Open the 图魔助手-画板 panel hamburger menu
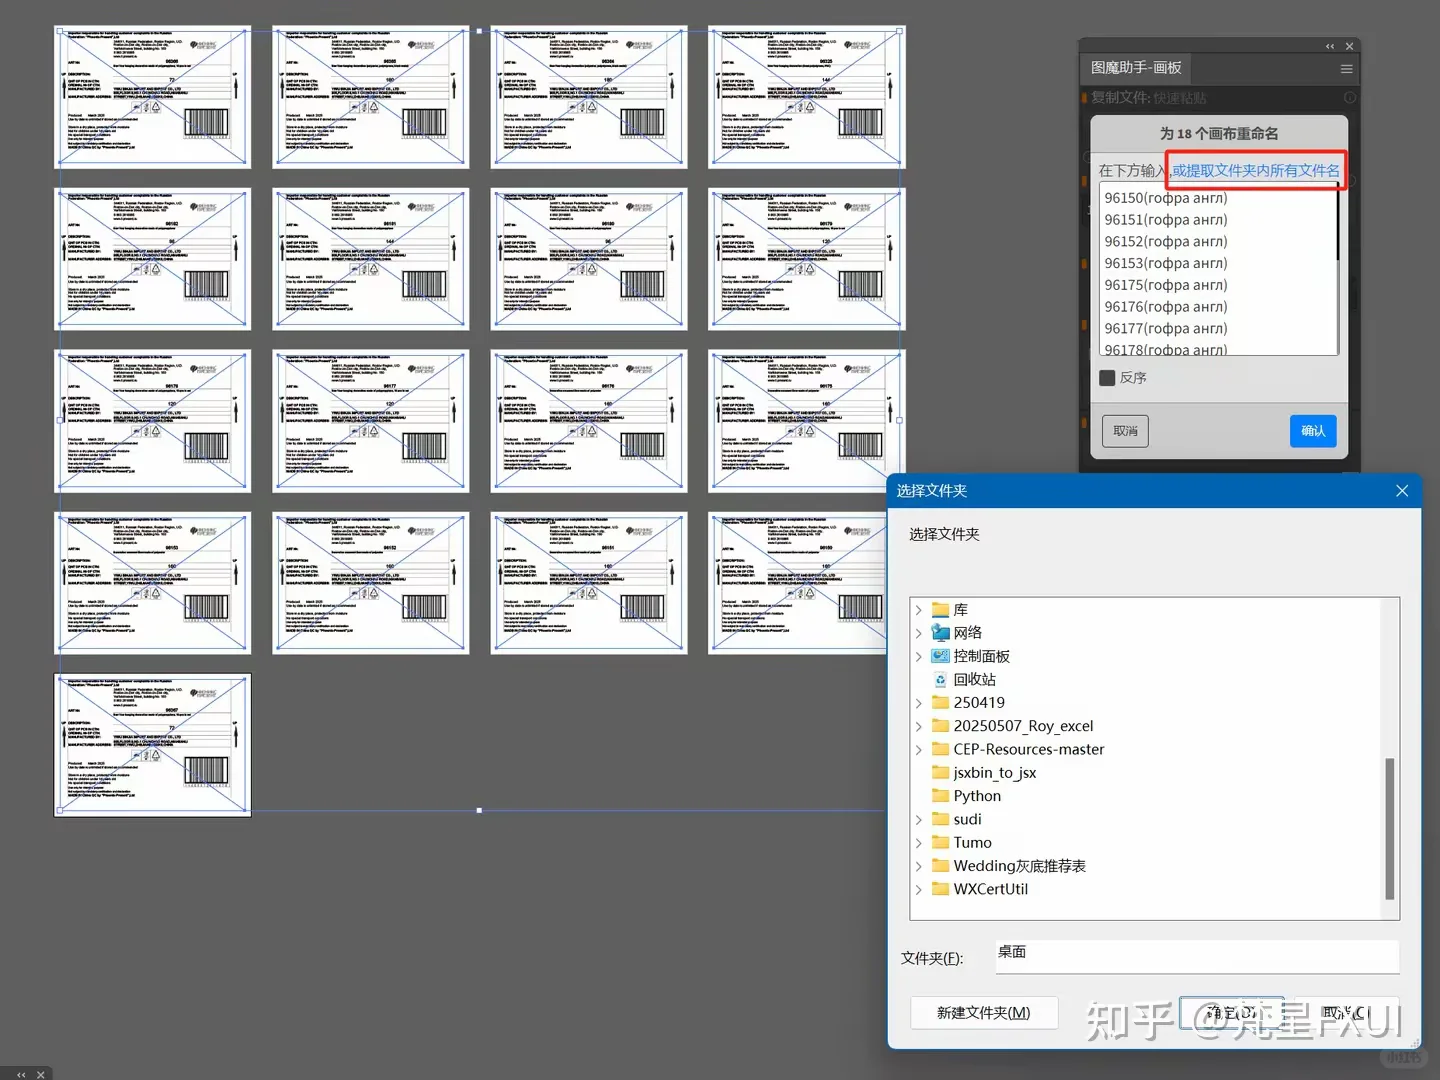1440x1080 pixels. 1346,69
